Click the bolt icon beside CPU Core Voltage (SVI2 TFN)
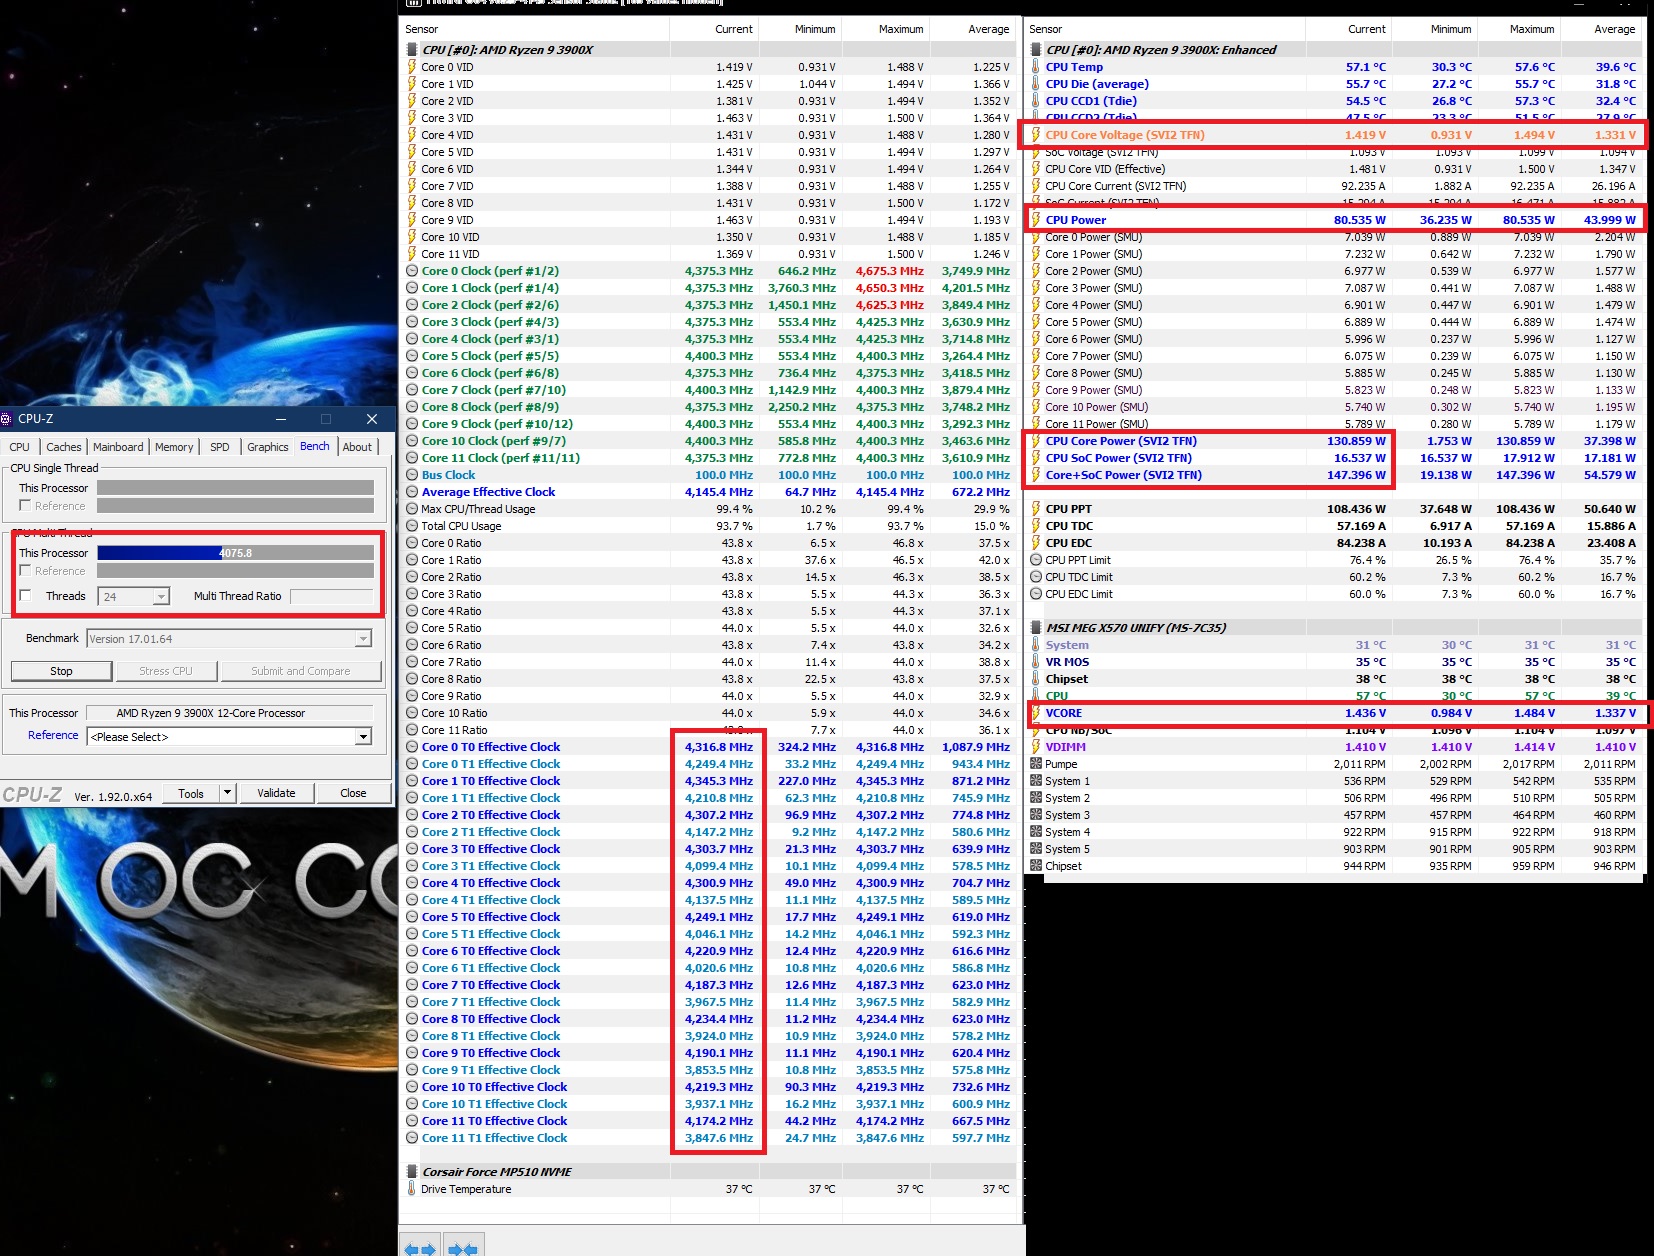1654x1256 pixels. 1035,135
